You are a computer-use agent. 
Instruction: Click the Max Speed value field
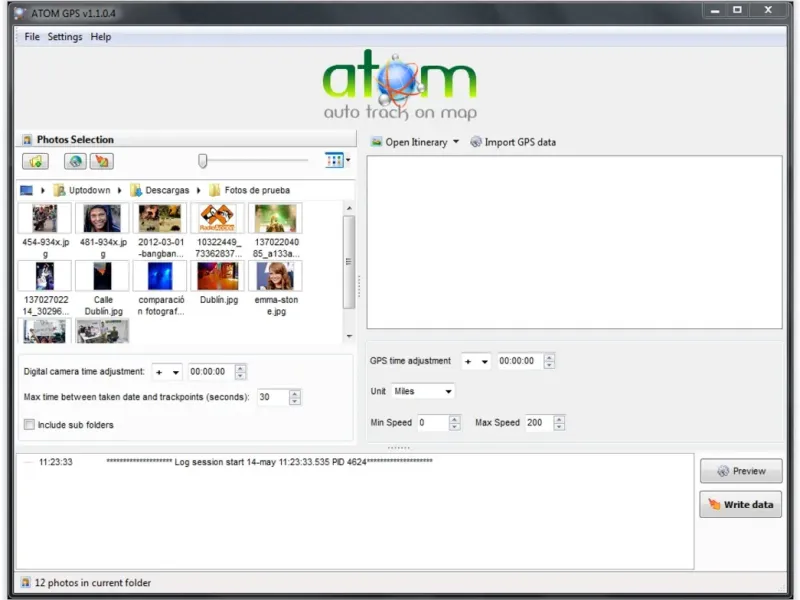tap(539, 423)
